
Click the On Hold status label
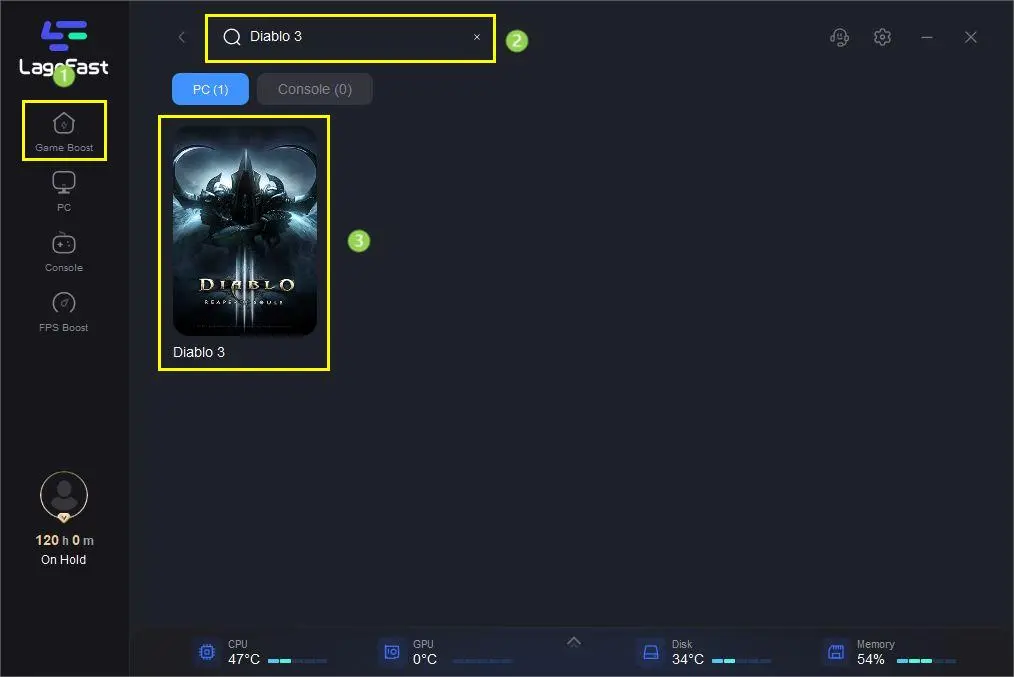(x=63, y=560)
